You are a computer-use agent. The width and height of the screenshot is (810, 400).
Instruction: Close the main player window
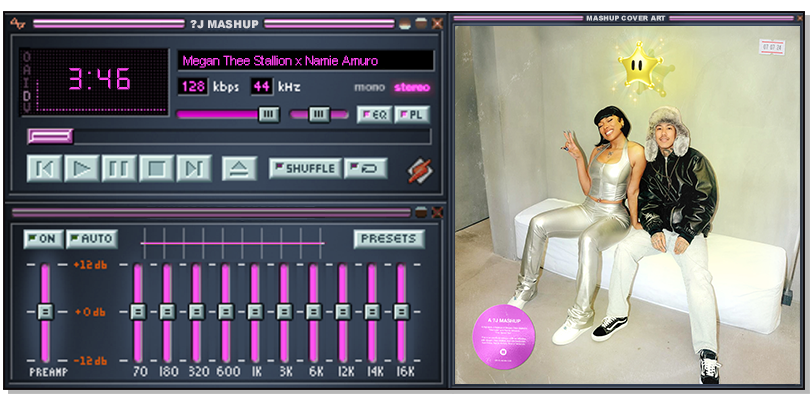tap(438, 23)
